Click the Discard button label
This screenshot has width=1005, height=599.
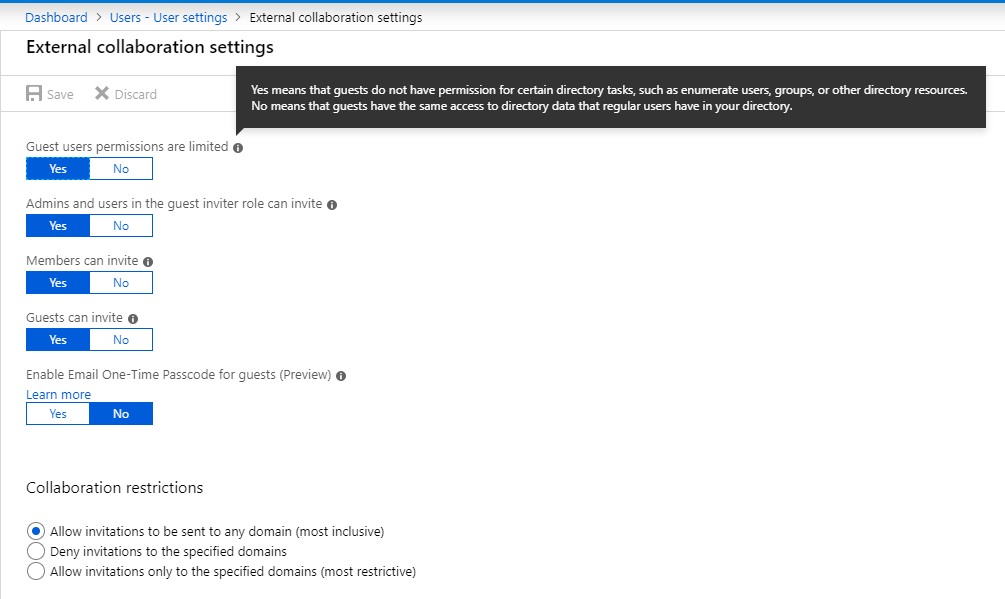(136, 94)
